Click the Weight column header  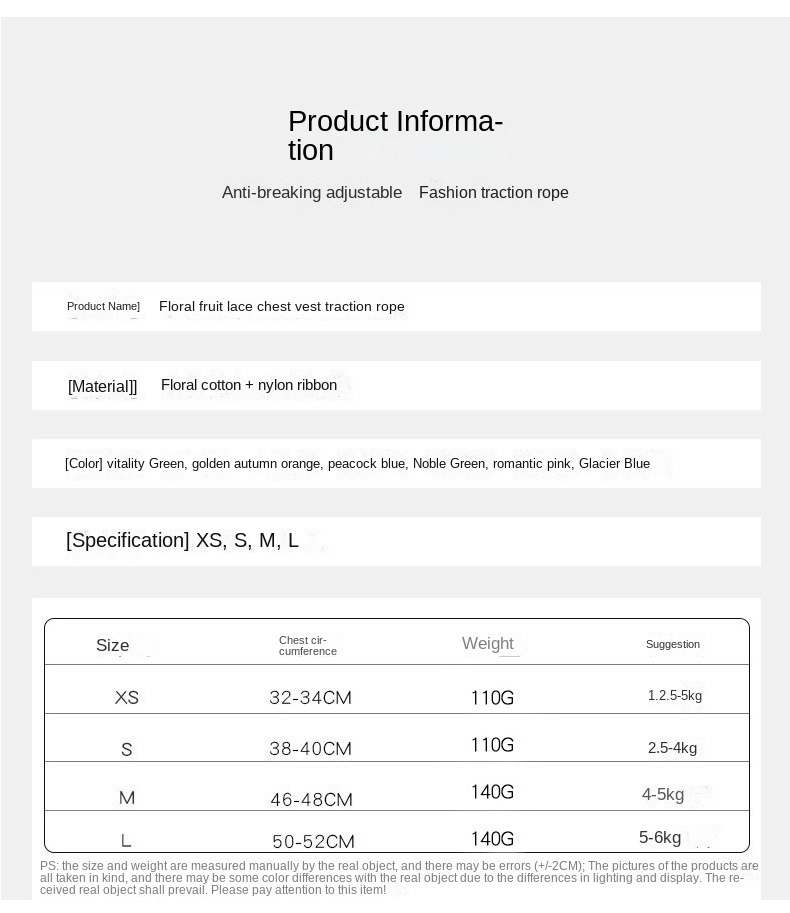(x=488, y=644)
